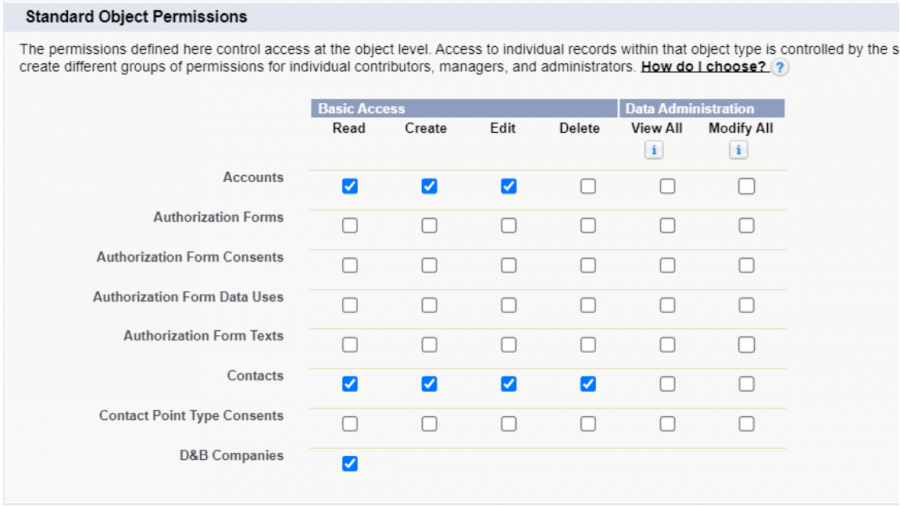Enable Edit for Authorization Form Consents
The width and height of the screenshot is (900, 506).
[x=508, y=266]
